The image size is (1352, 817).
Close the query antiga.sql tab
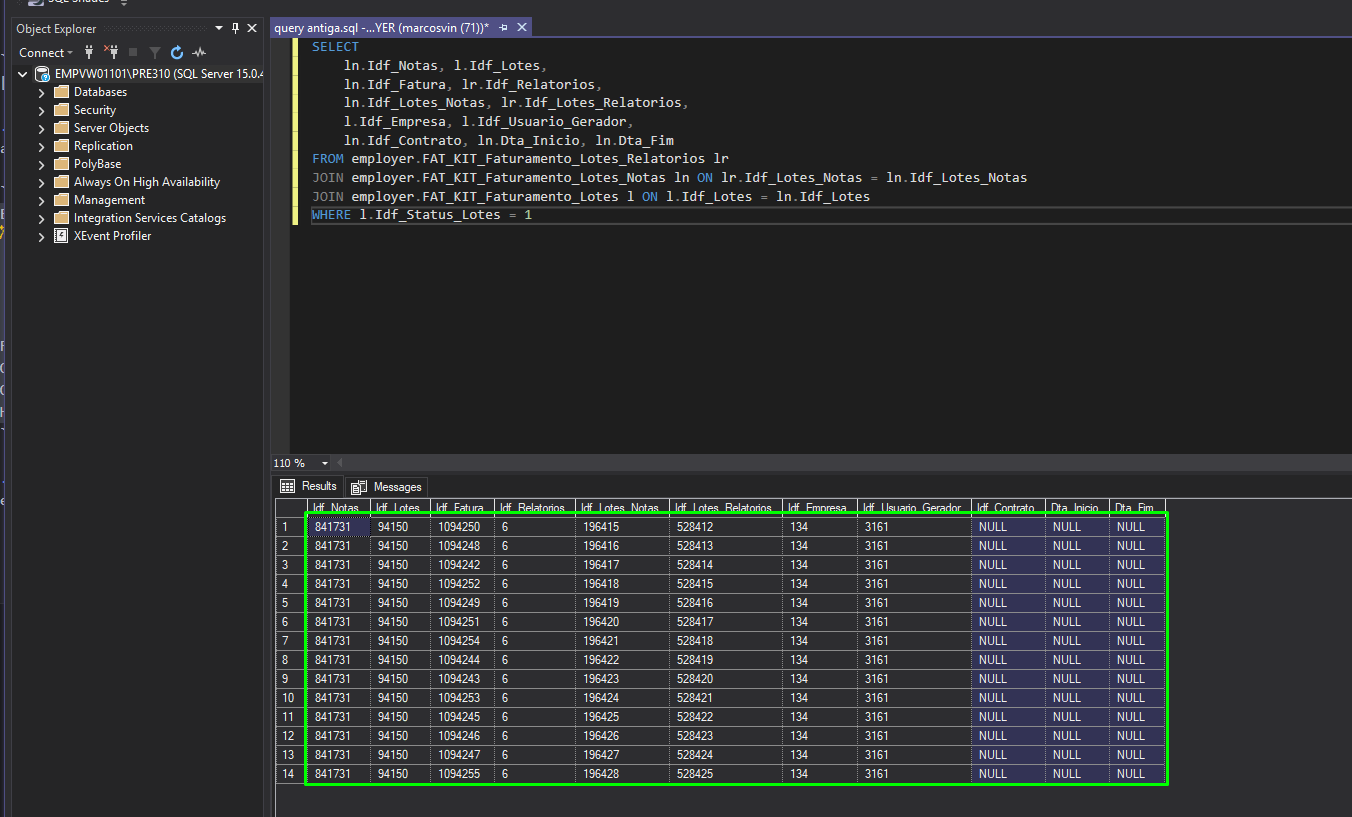point(521,28)
